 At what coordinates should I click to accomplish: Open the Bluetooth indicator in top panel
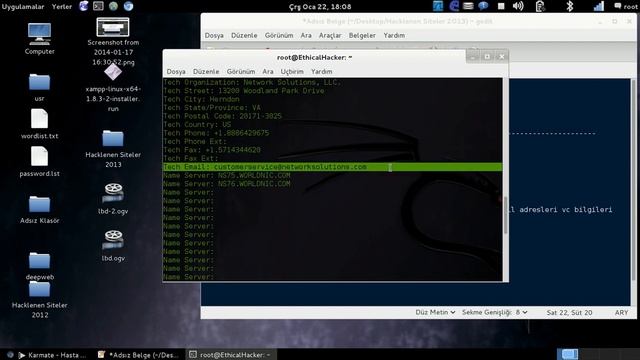[570, 6]
